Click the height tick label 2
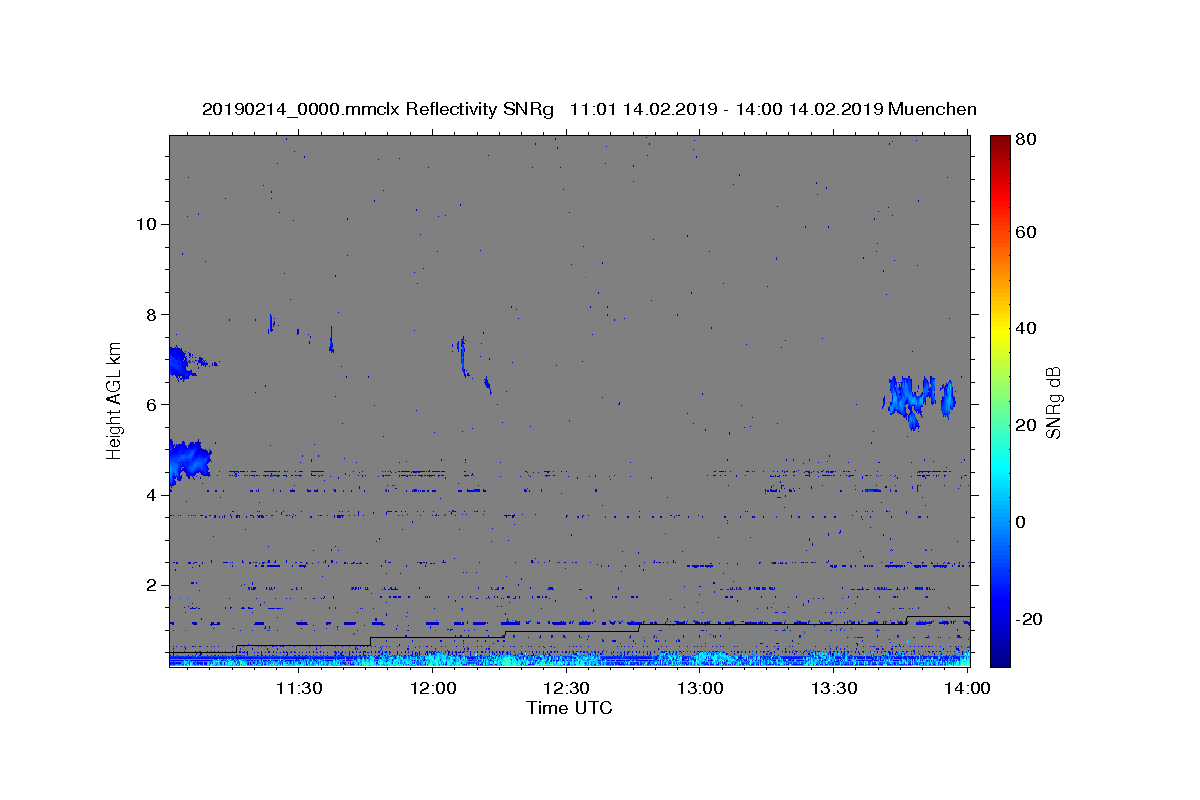This screenshot has width=1200, height=800. [x=149, y=585]
